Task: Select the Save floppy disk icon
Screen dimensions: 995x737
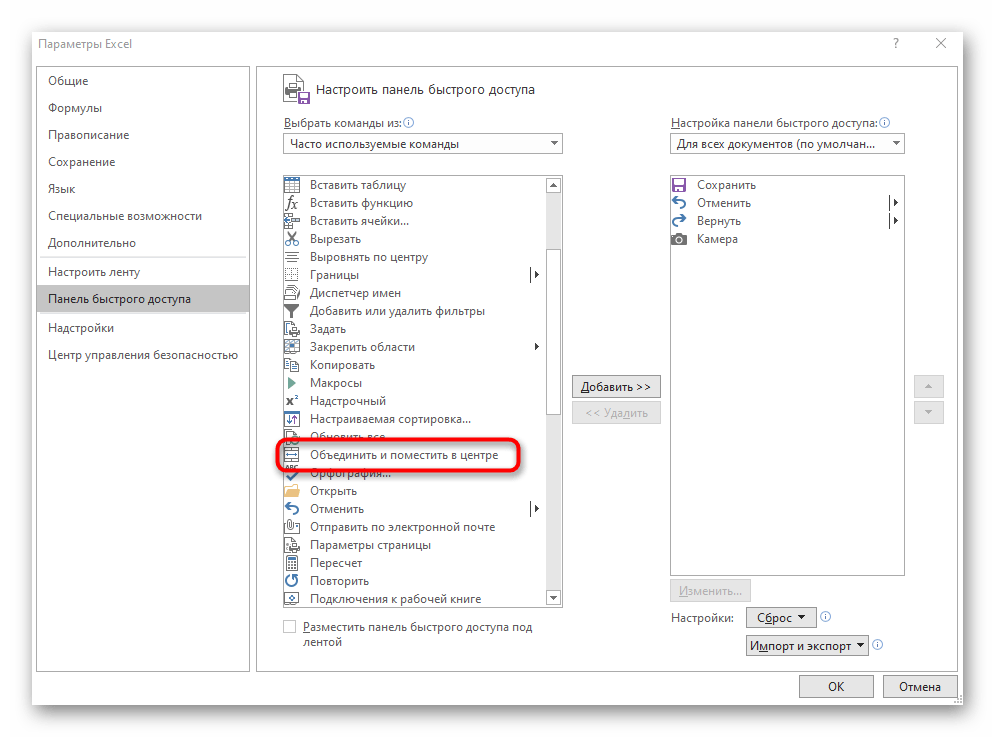Action: pyautogui.click(x=679, y=185)
